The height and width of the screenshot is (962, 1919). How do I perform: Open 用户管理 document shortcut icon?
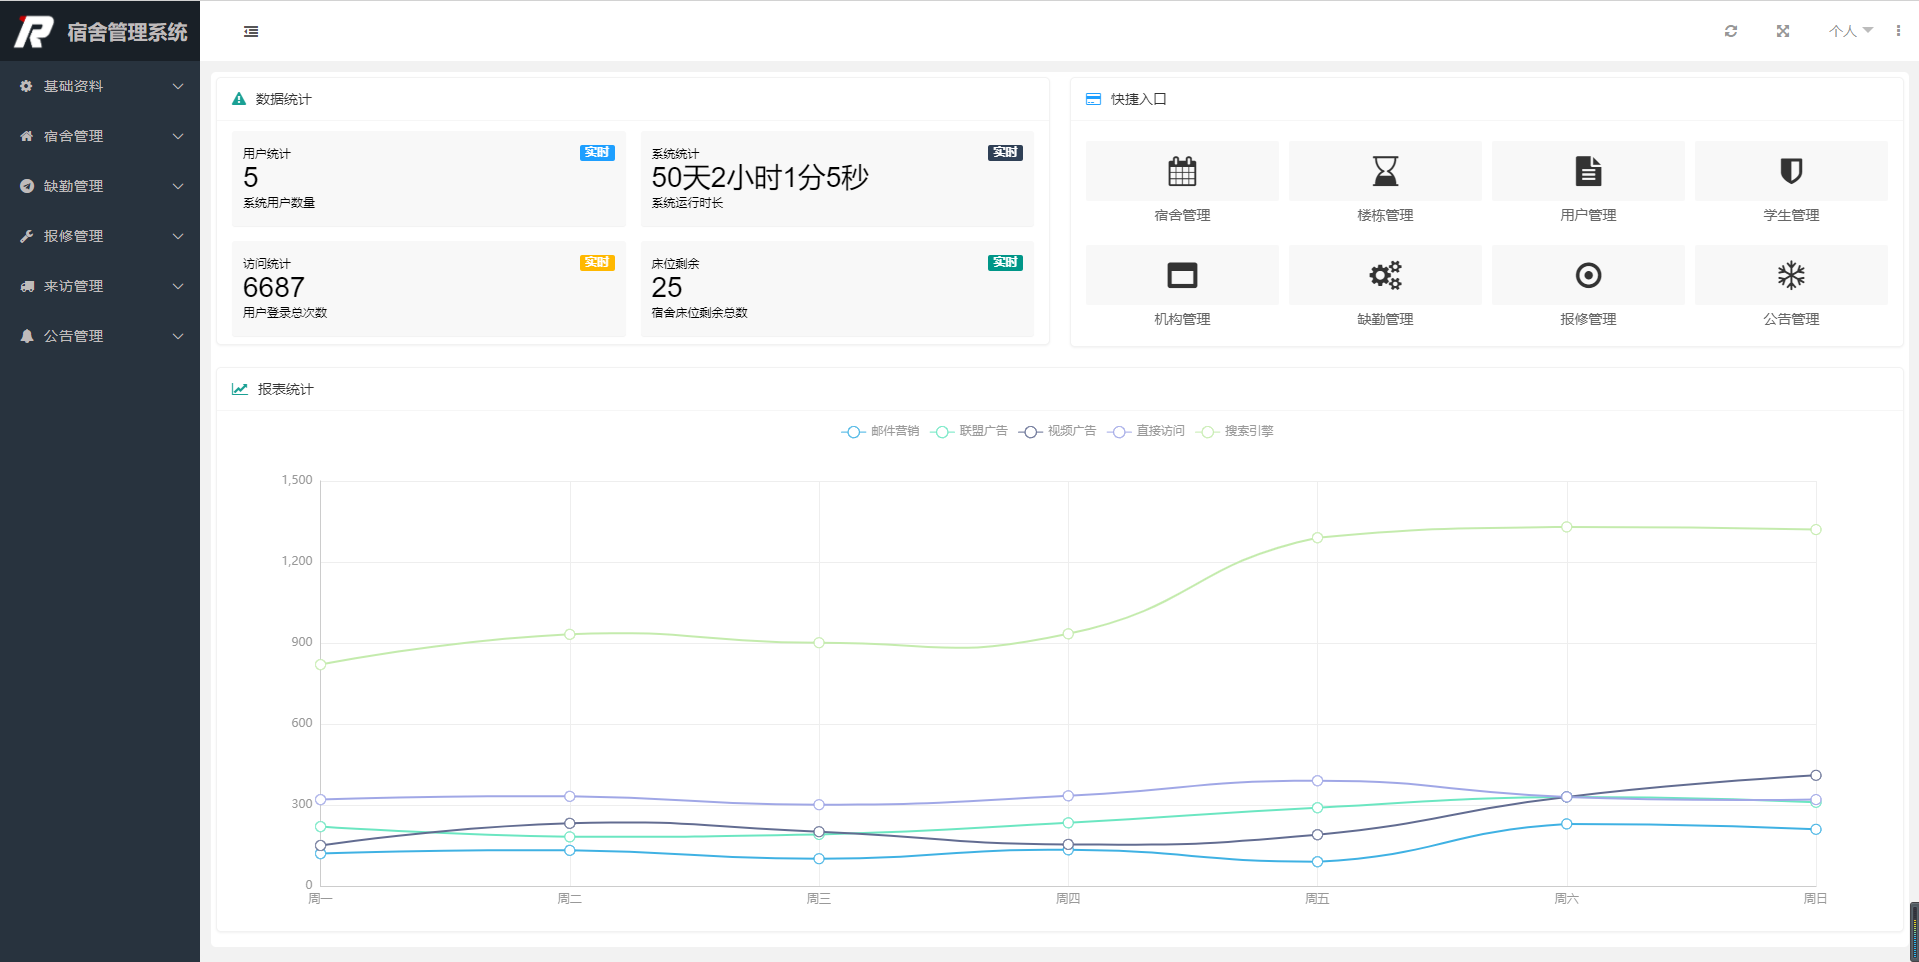point(1588,171)
